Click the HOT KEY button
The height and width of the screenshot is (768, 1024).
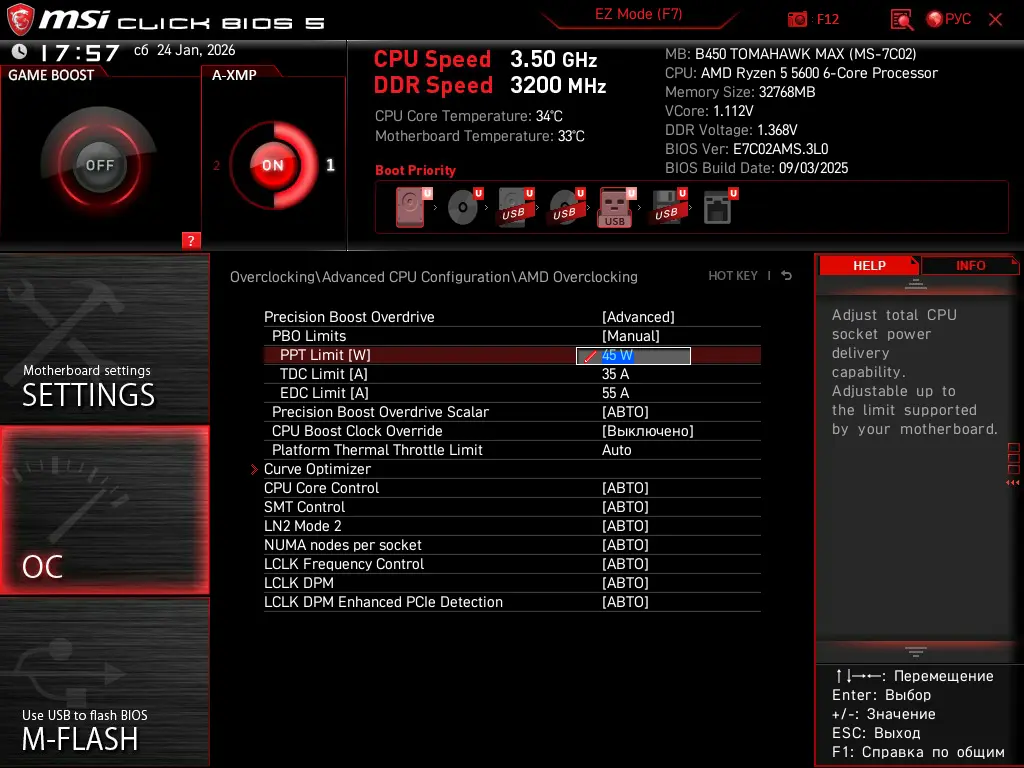click(x=733, y=276)
